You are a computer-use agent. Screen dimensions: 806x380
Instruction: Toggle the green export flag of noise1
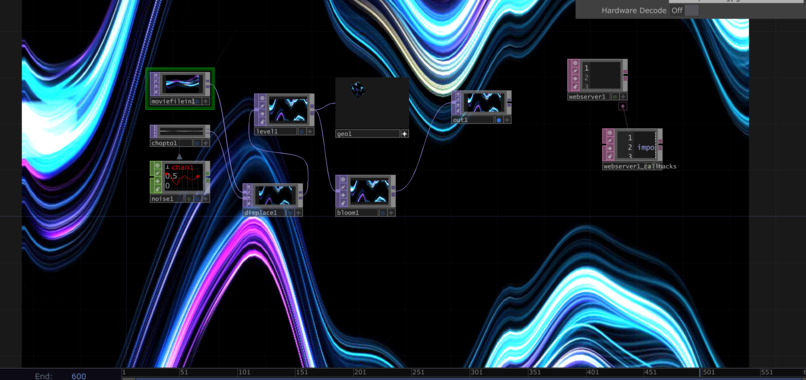click(189, 199)
